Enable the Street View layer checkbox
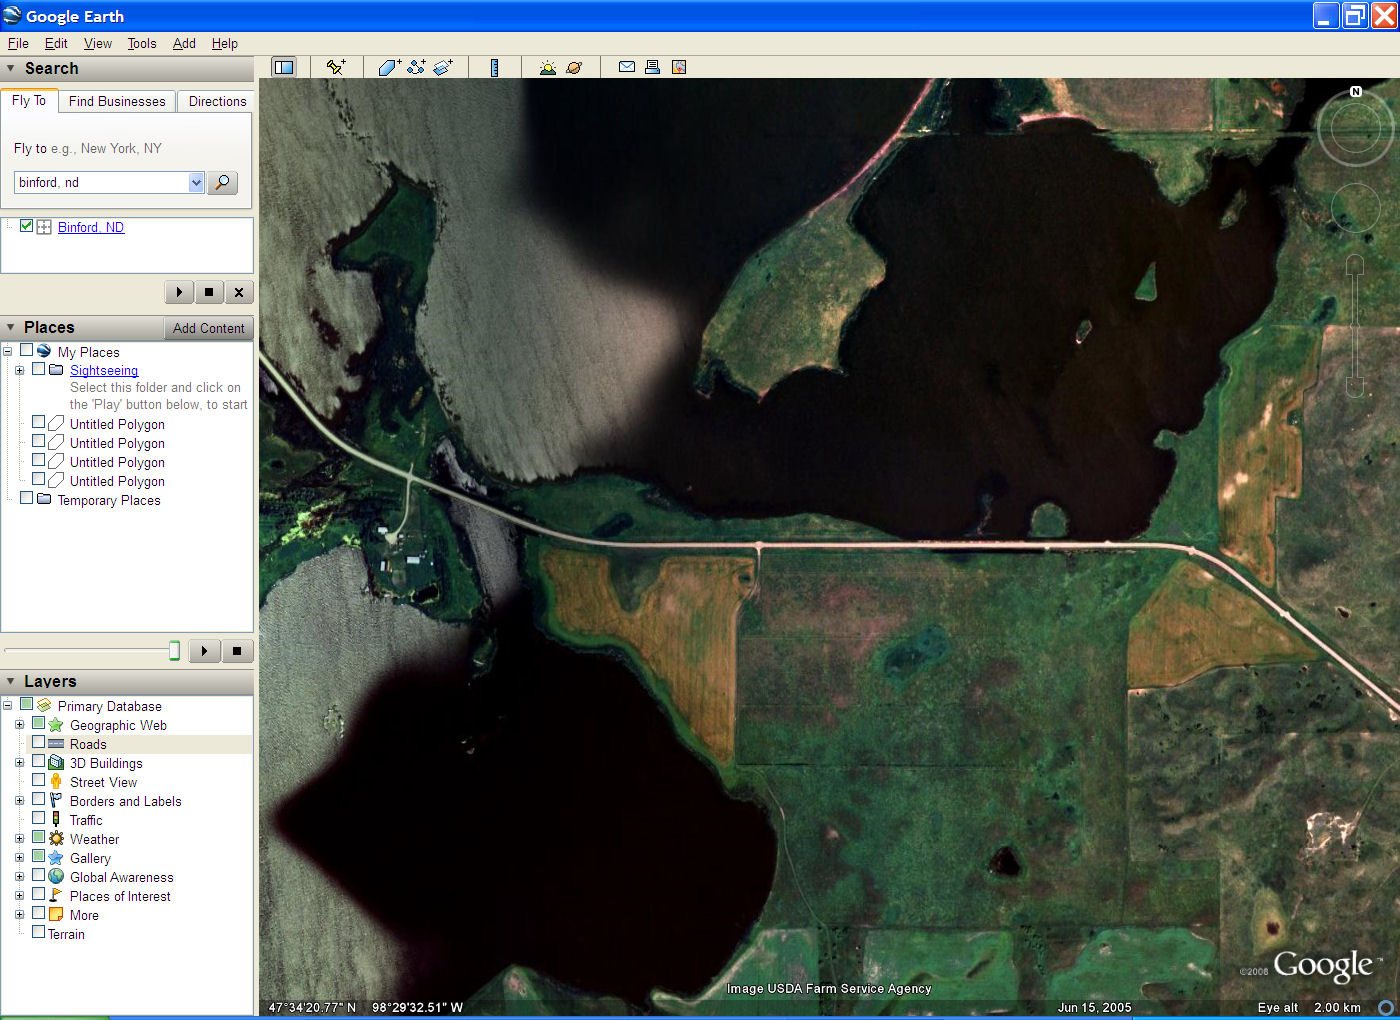 [38, 781]
